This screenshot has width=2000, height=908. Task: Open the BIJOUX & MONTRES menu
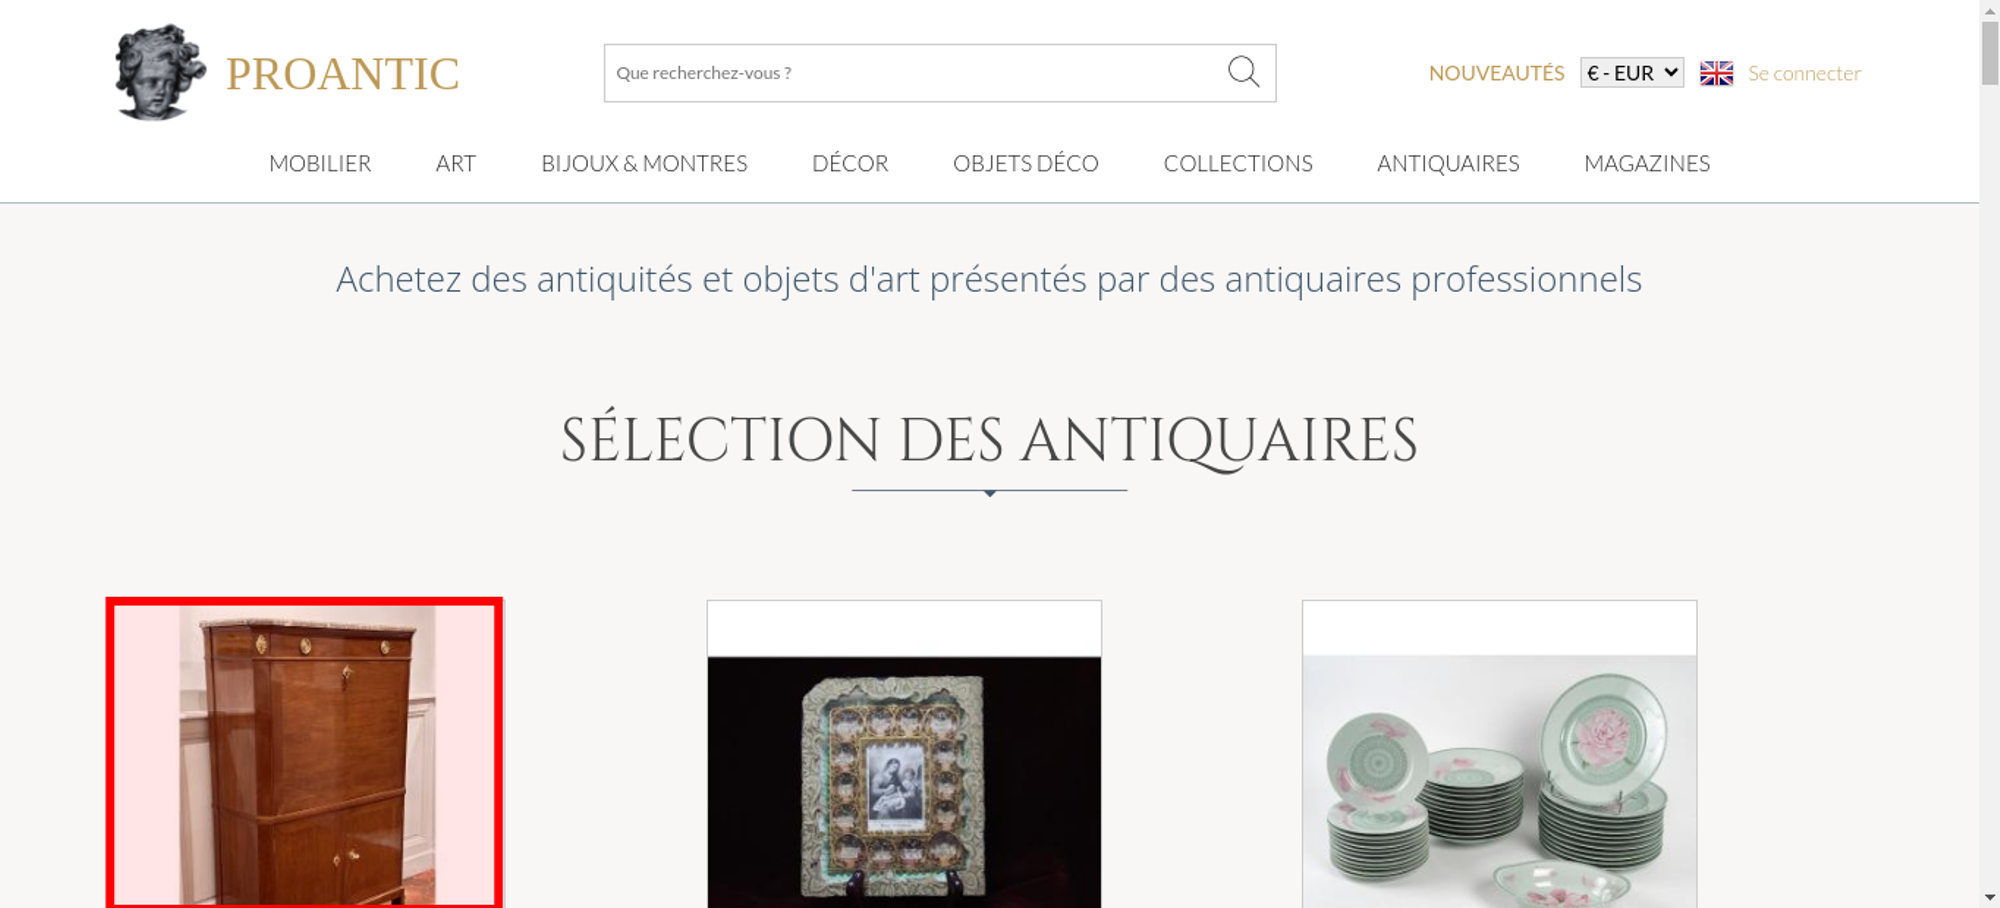click(644, 163)
